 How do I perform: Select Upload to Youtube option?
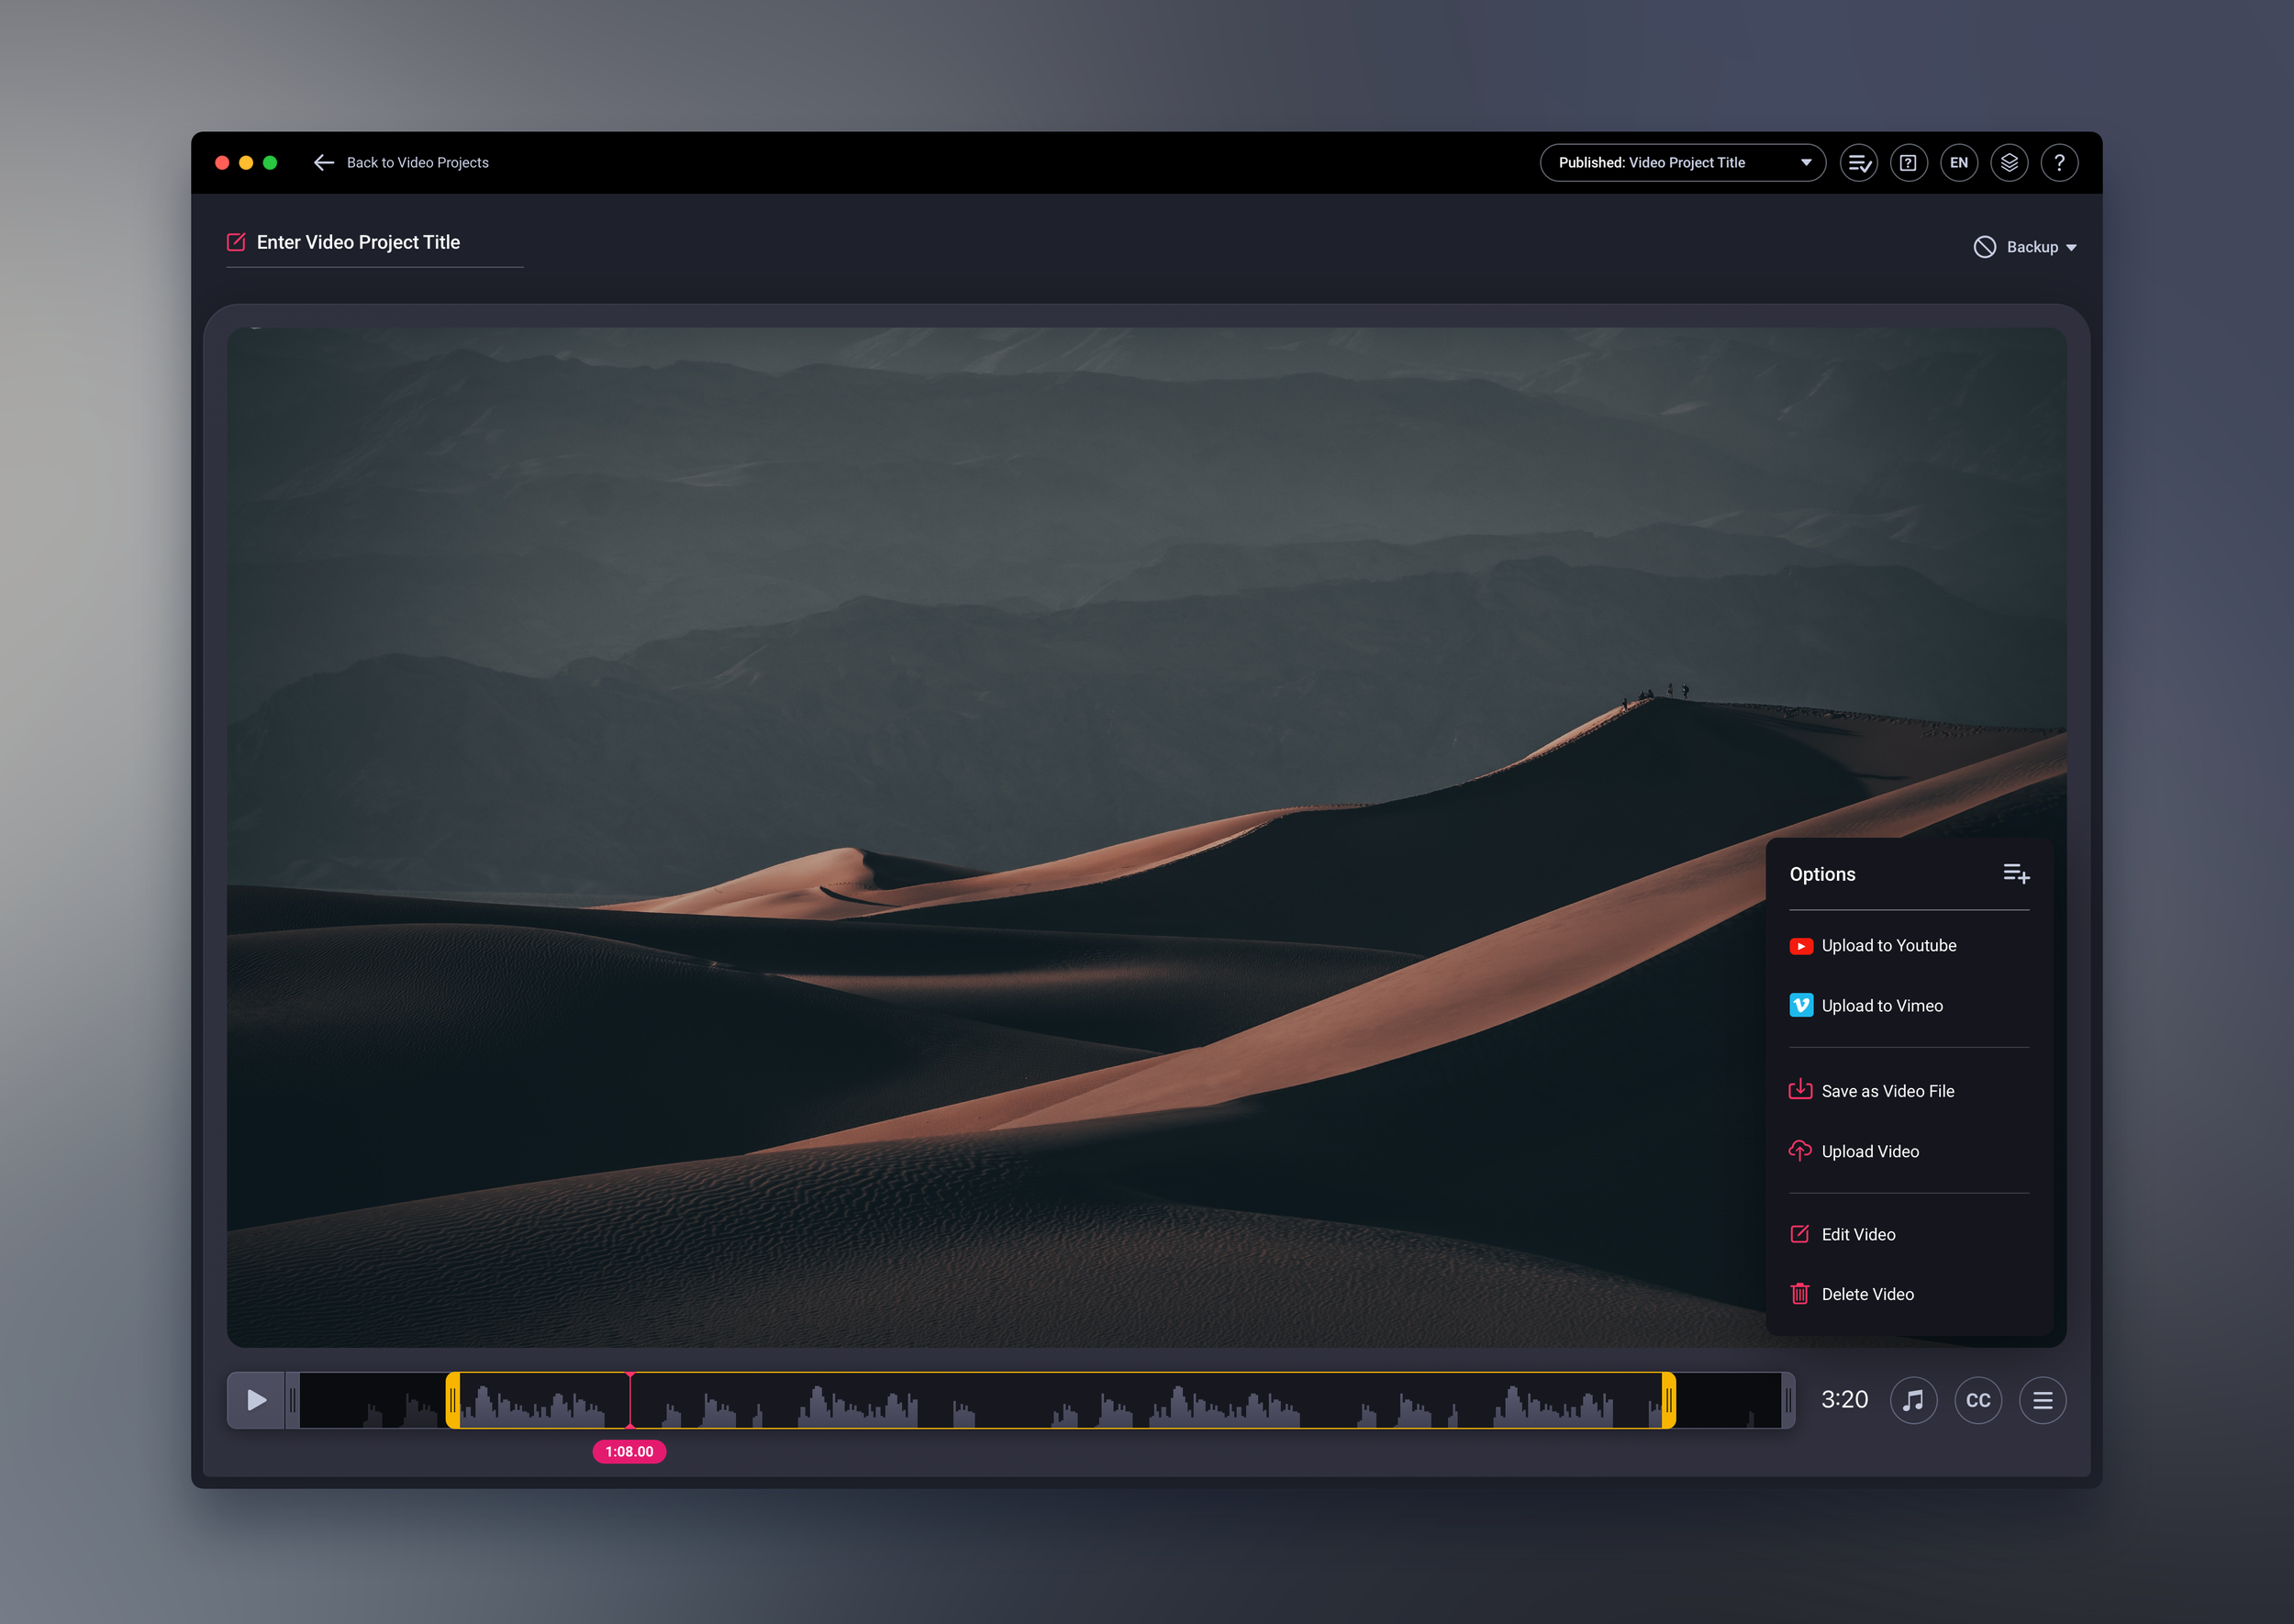pyautogui.click(x=1887, y=946)
